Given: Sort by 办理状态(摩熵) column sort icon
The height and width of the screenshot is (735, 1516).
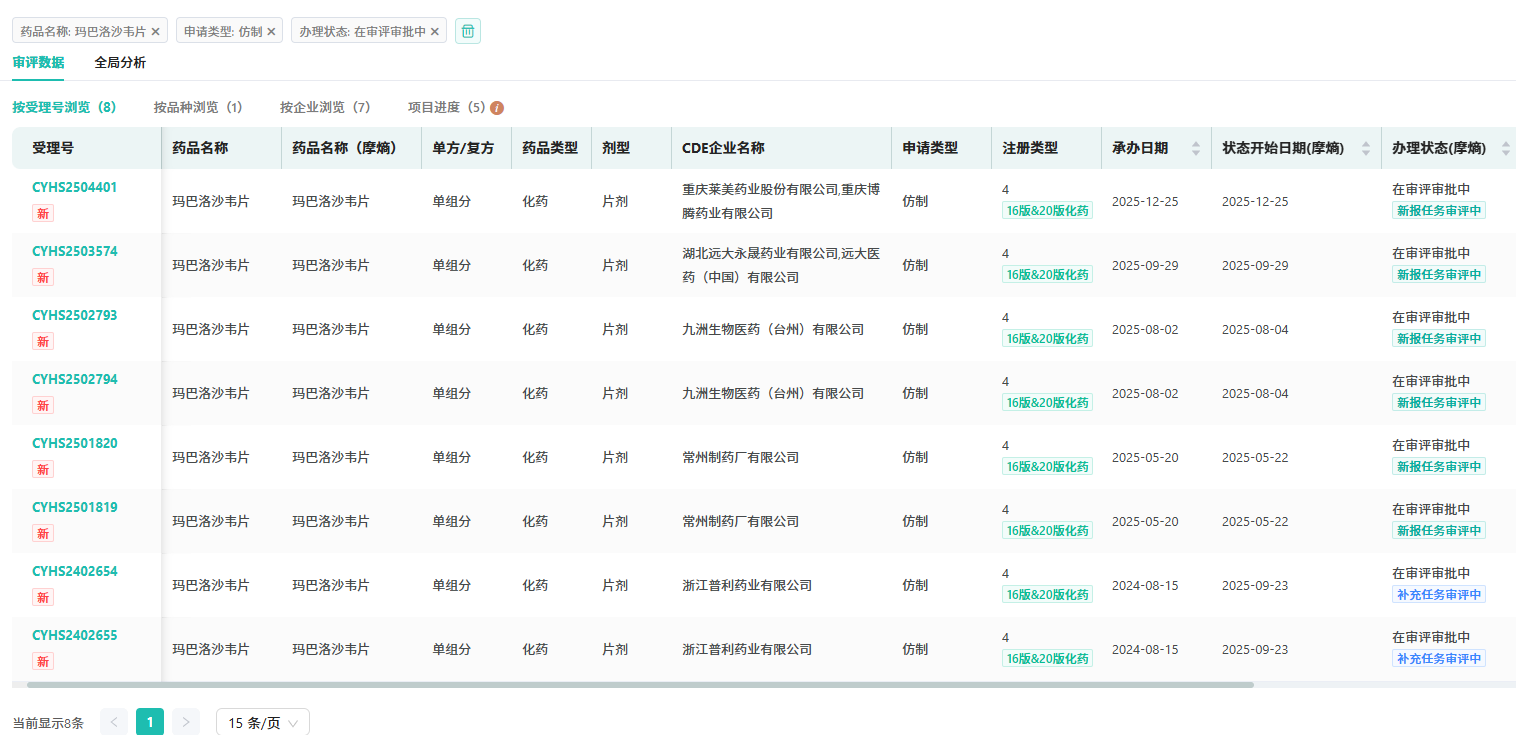Looking at the screenshot, I should click(x=1505, y=148).
